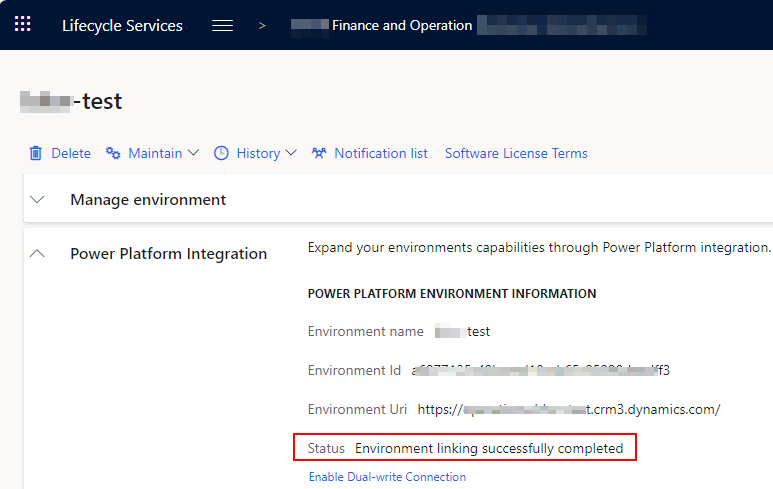Click the gears Maintain icon
773x489 pixels.
pyautogui.click(x=113, y=153)
